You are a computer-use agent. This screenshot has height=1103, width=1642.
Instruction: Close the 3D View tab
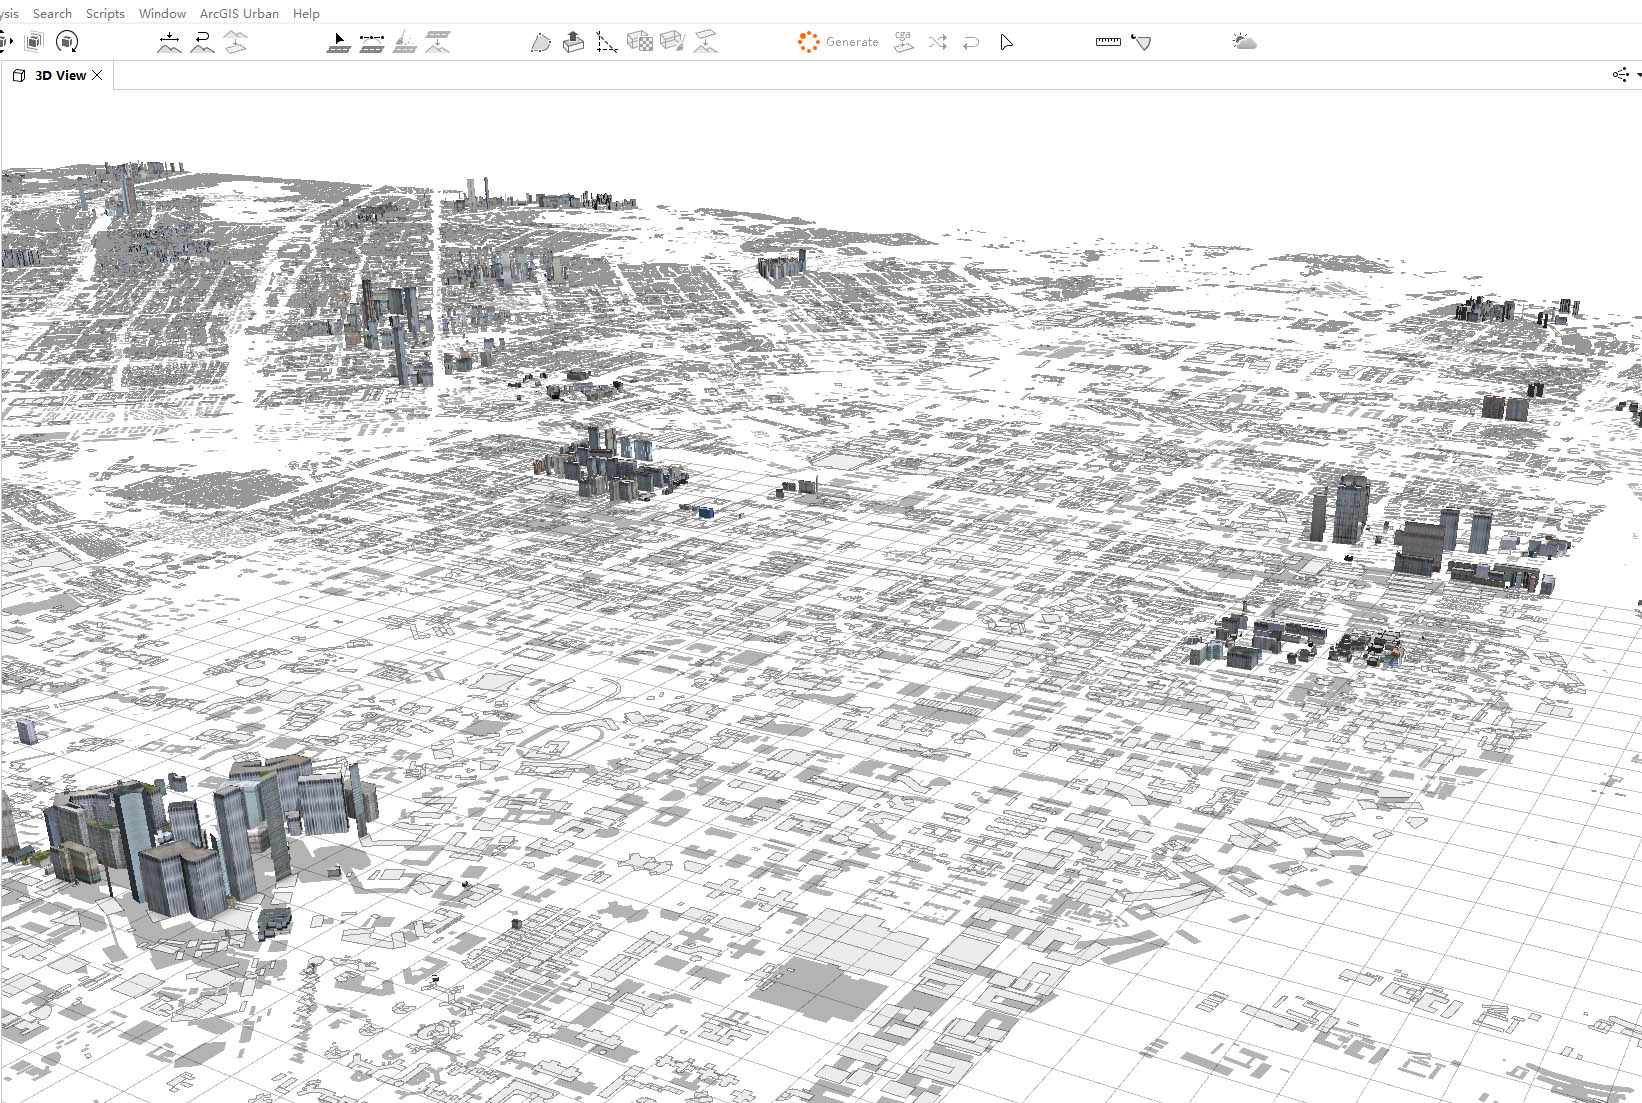tap(97, 75)
